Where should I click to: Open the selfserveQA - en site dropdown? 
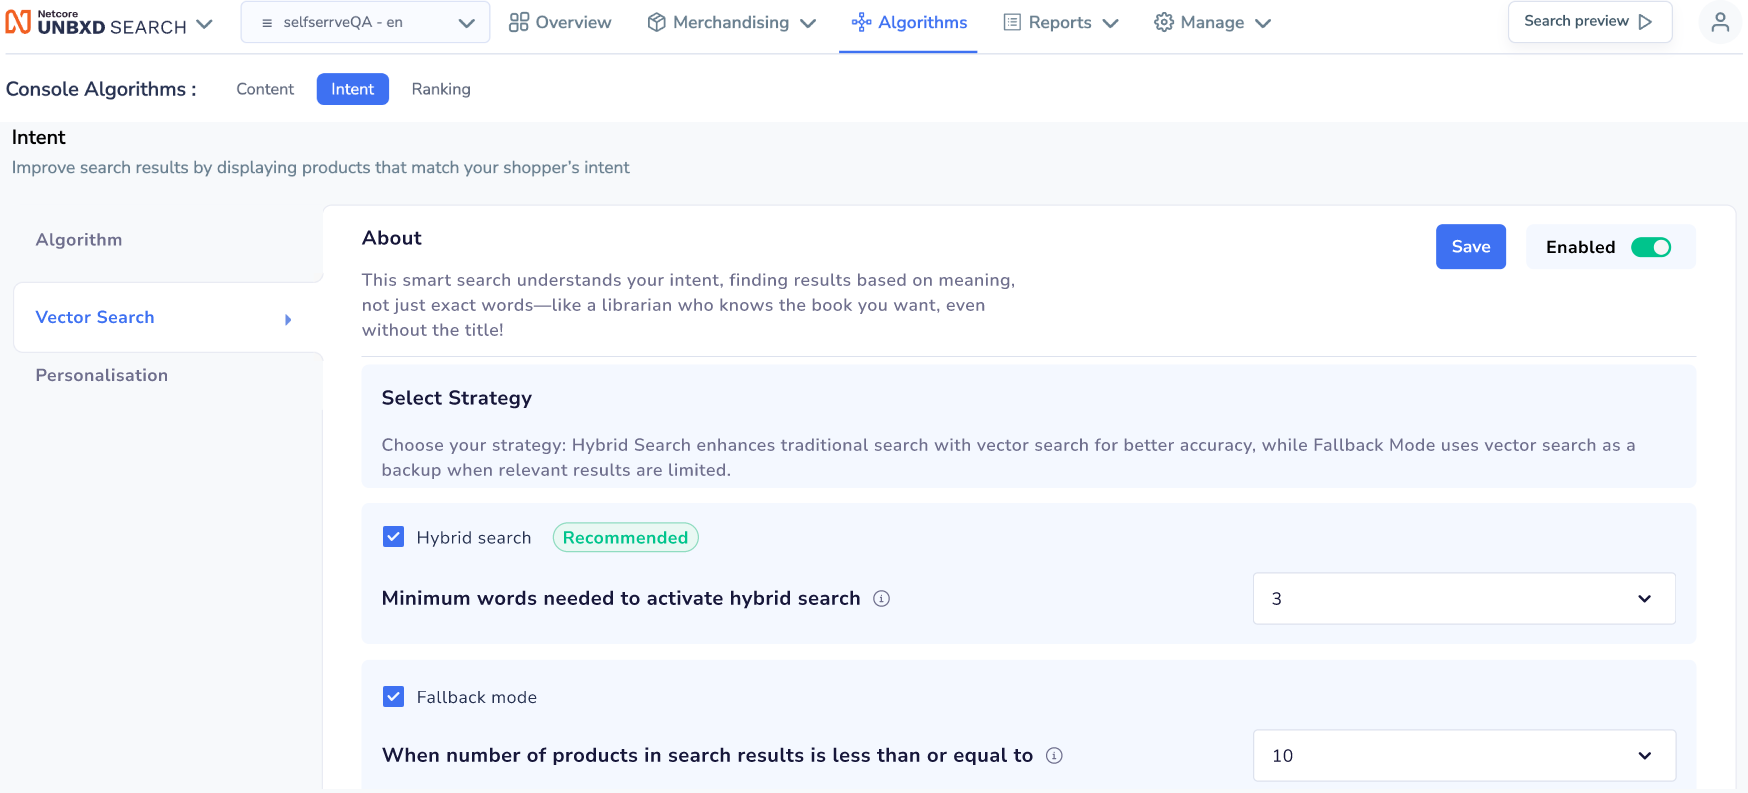[365, 22]
